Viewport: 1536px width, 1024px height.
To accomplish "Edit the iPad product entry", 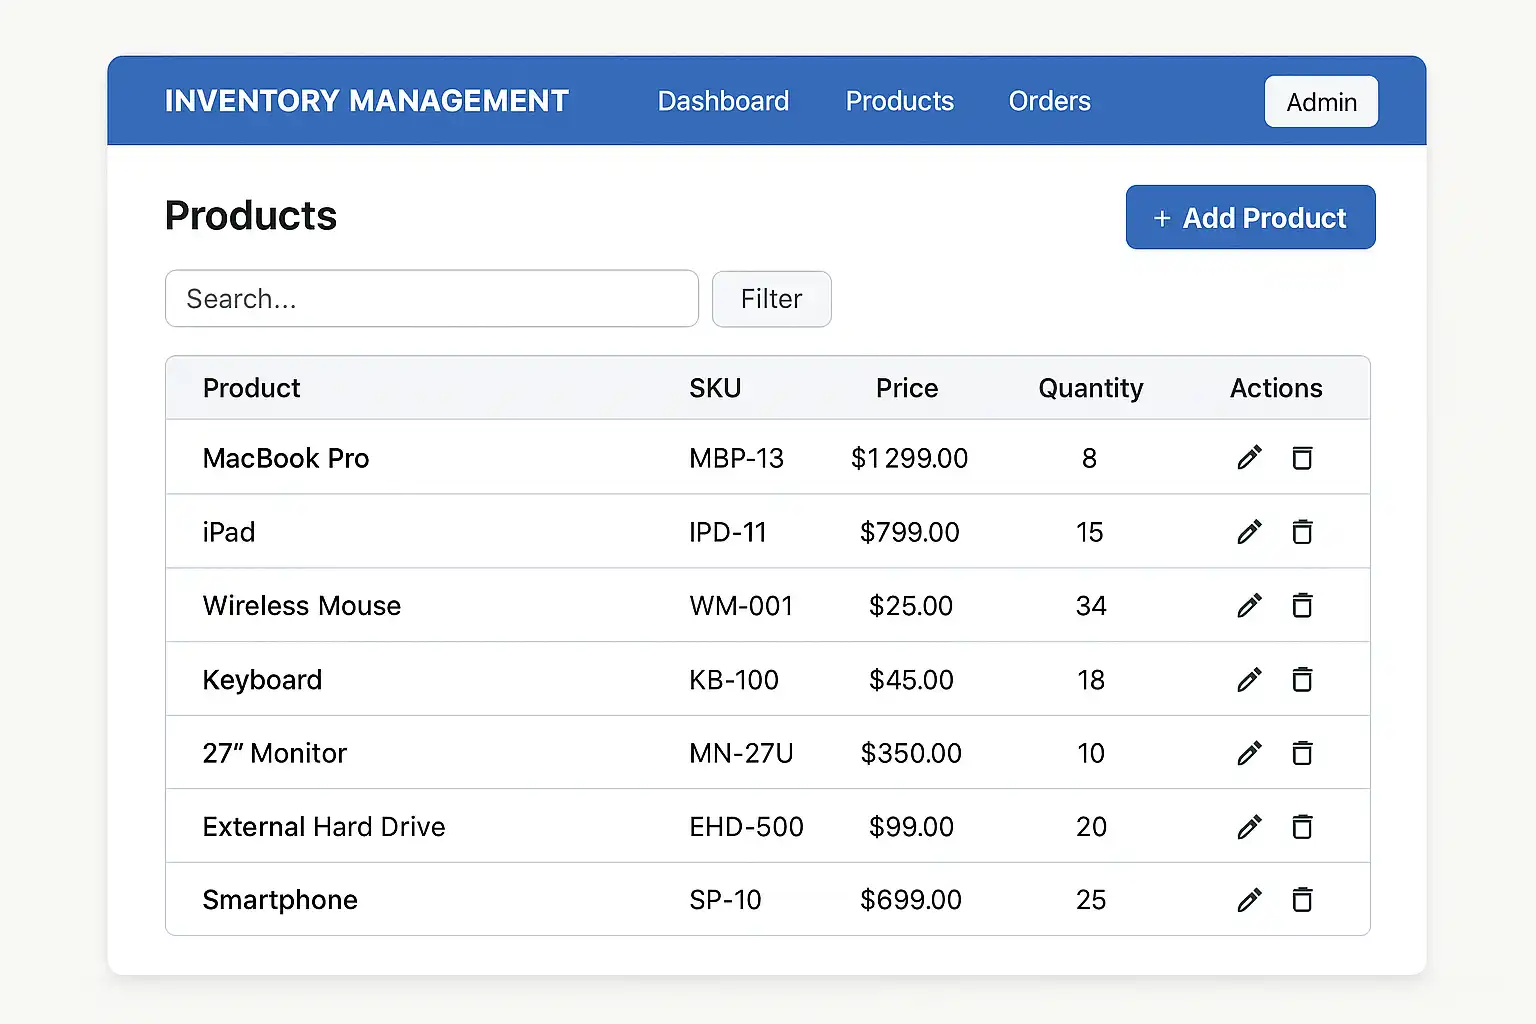I will (x=1249, y=532).
